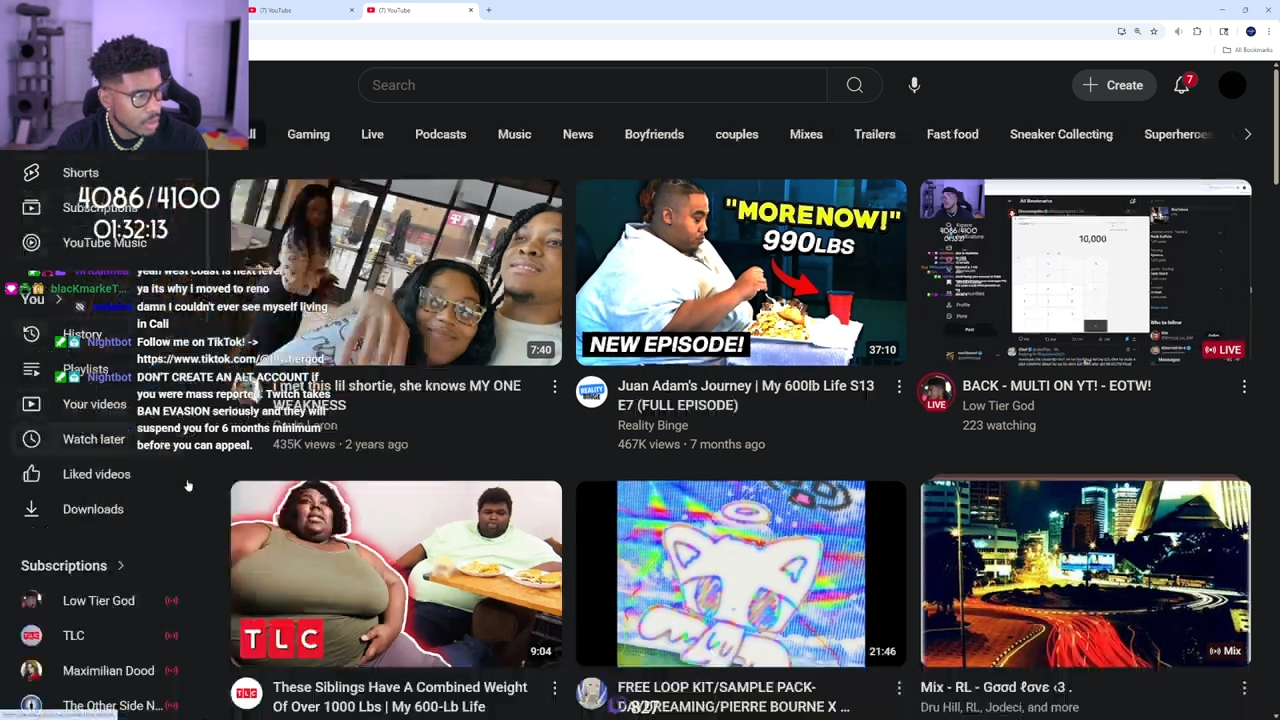Filter by the Trailers chip
Image resolution: width=1280 pixels, height=720 pixels.
pos(875,134)
